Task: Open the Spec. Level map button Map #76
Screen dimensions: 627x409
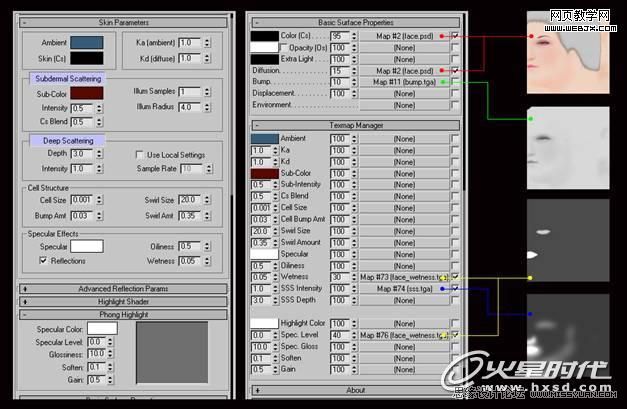Action: tap(404, 335)
